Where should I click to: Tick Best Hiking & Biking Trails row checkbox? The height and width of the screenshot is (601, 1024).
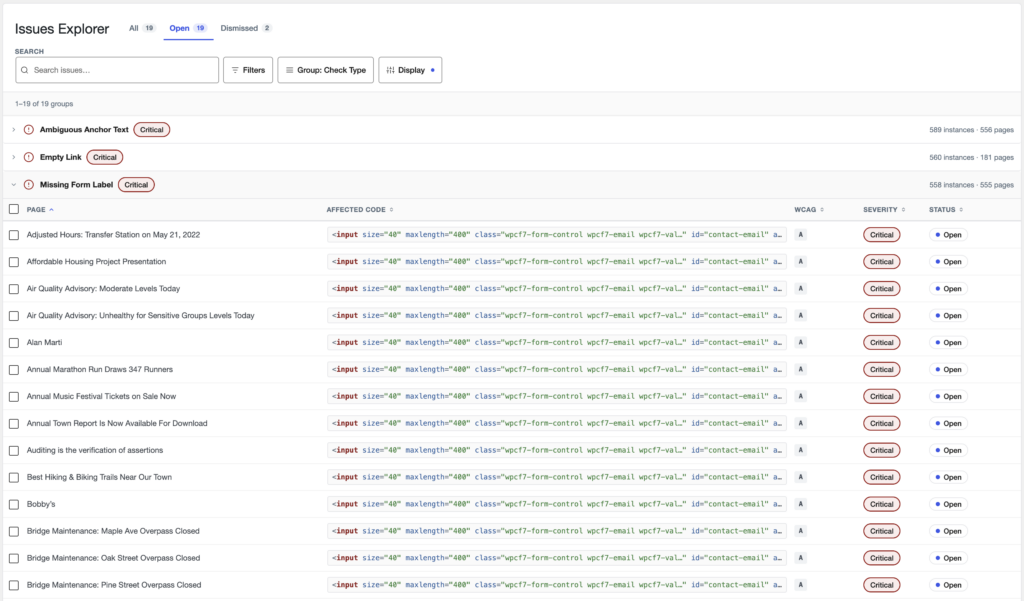(x=14, y=478)
